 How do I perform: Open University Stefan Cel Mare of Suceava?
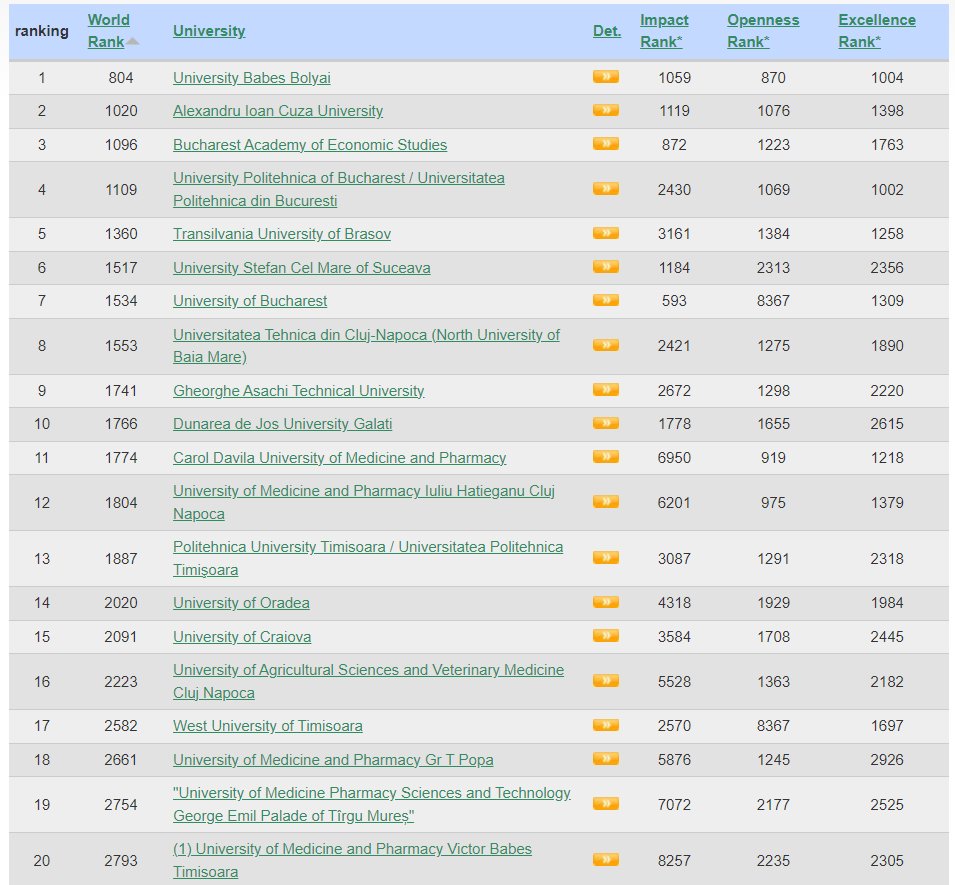(301, 268)
